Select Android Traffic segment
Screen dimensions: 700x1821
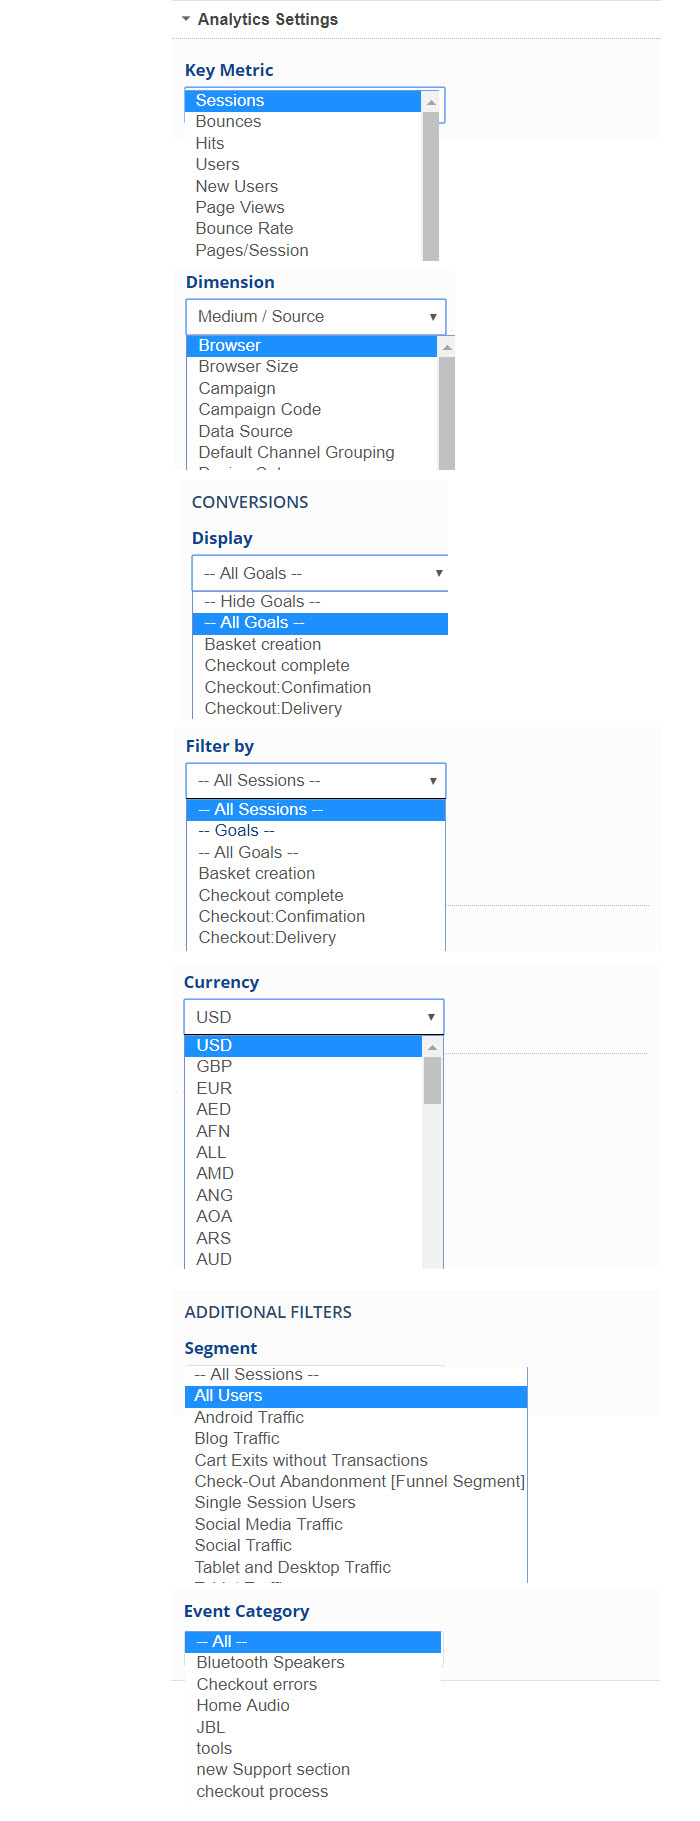point(249,1417)
